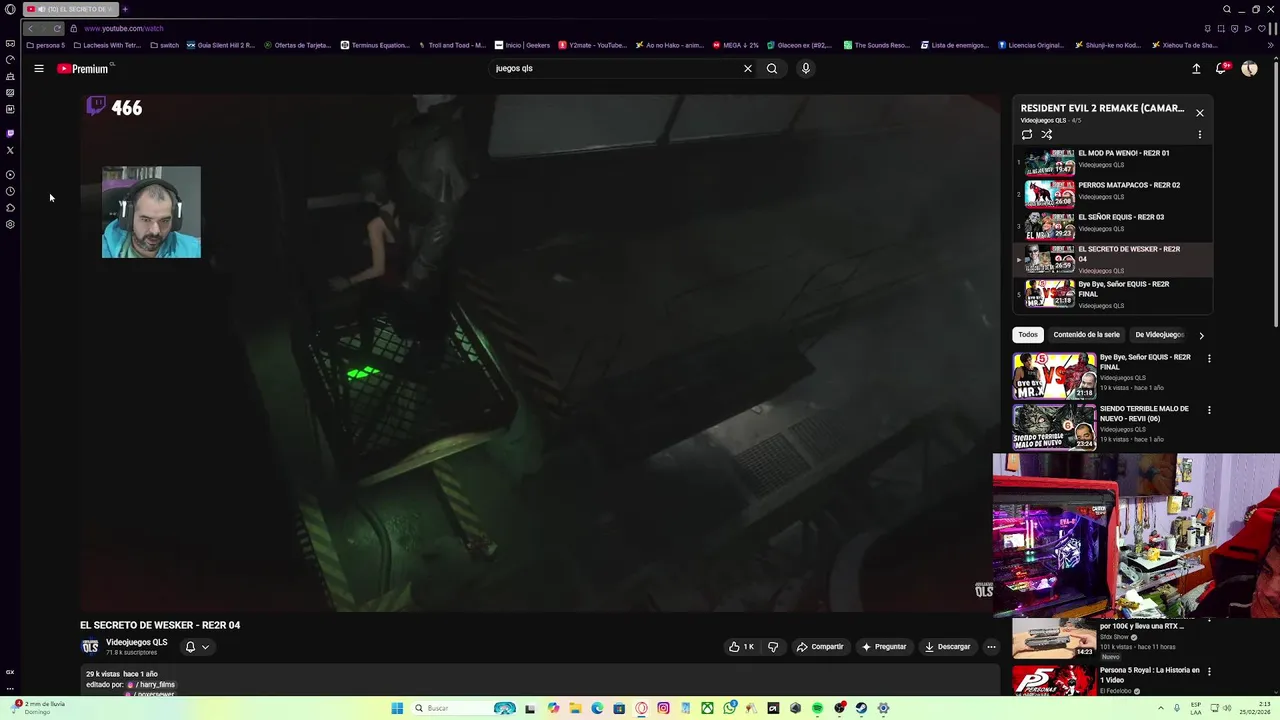Close the Resident Evil 2 Remake playlist panel

[x=1200, y=113]
